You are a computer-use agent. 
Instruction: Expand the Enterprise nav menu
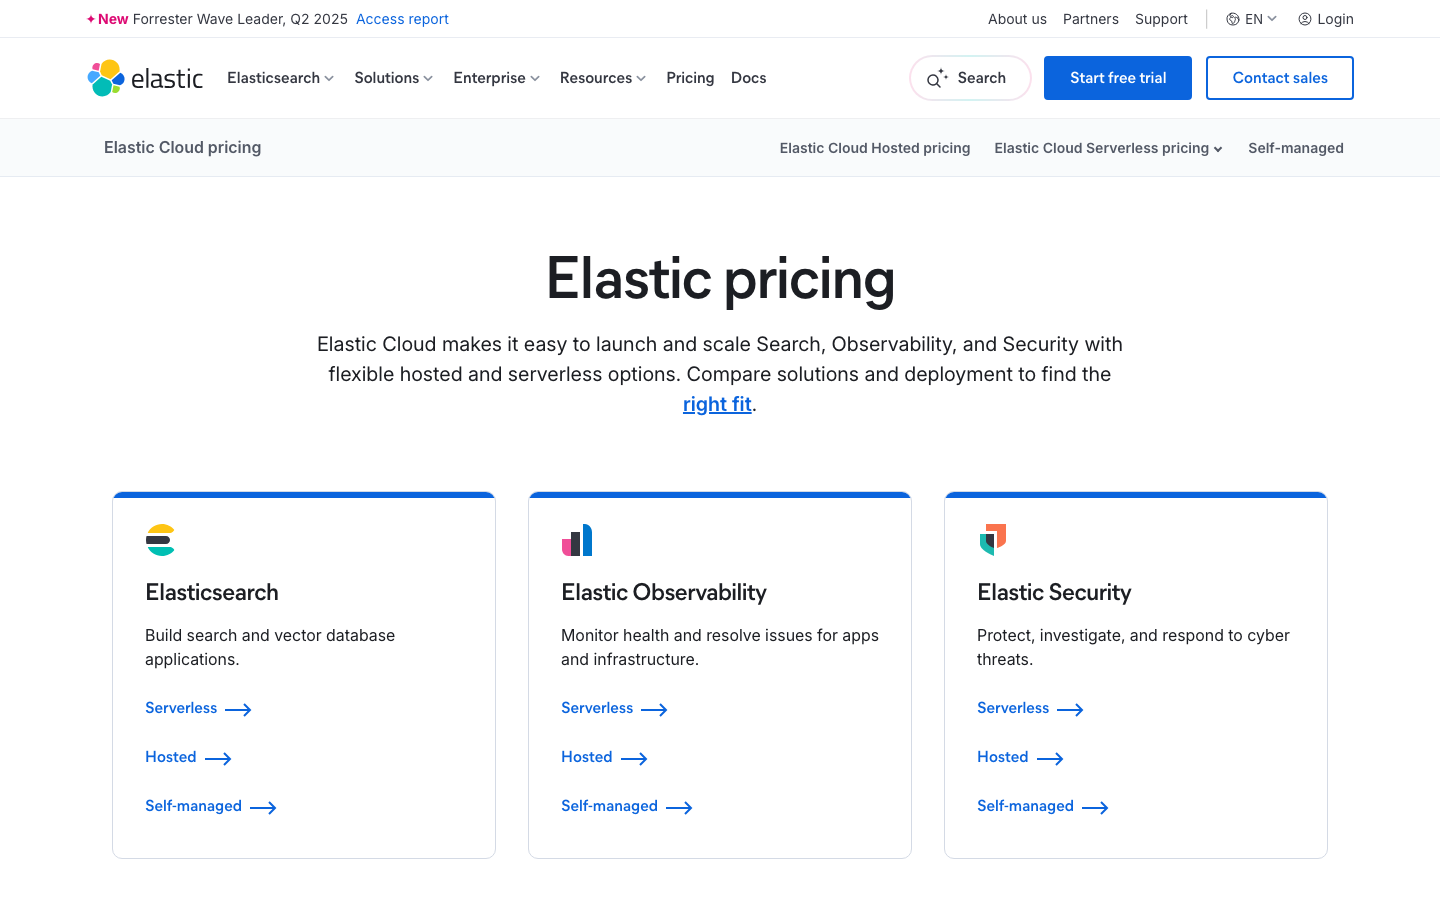coord(496,78)
